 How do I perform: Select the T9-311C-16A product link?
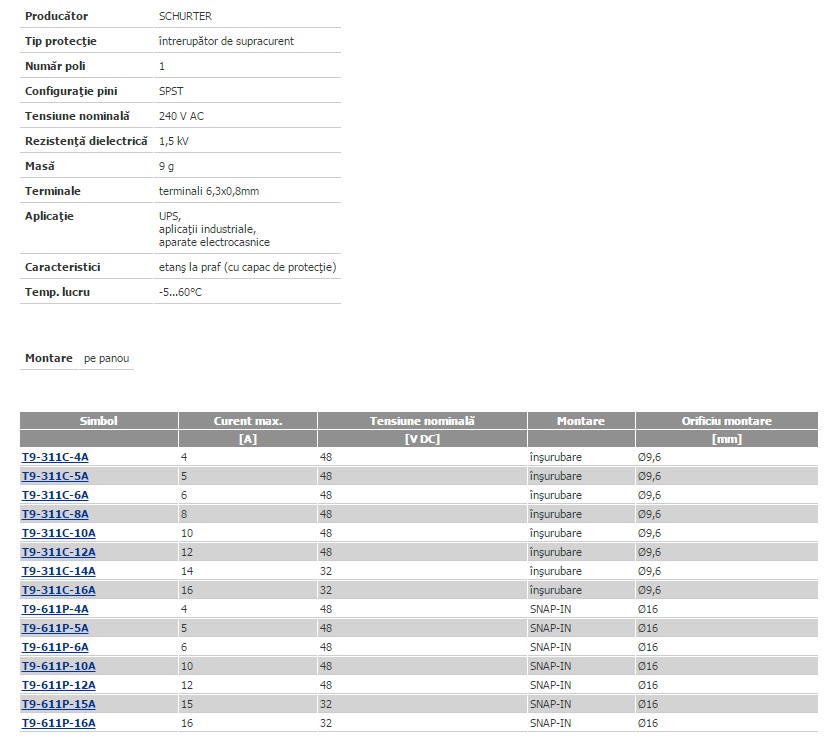(x=58, y=590)
